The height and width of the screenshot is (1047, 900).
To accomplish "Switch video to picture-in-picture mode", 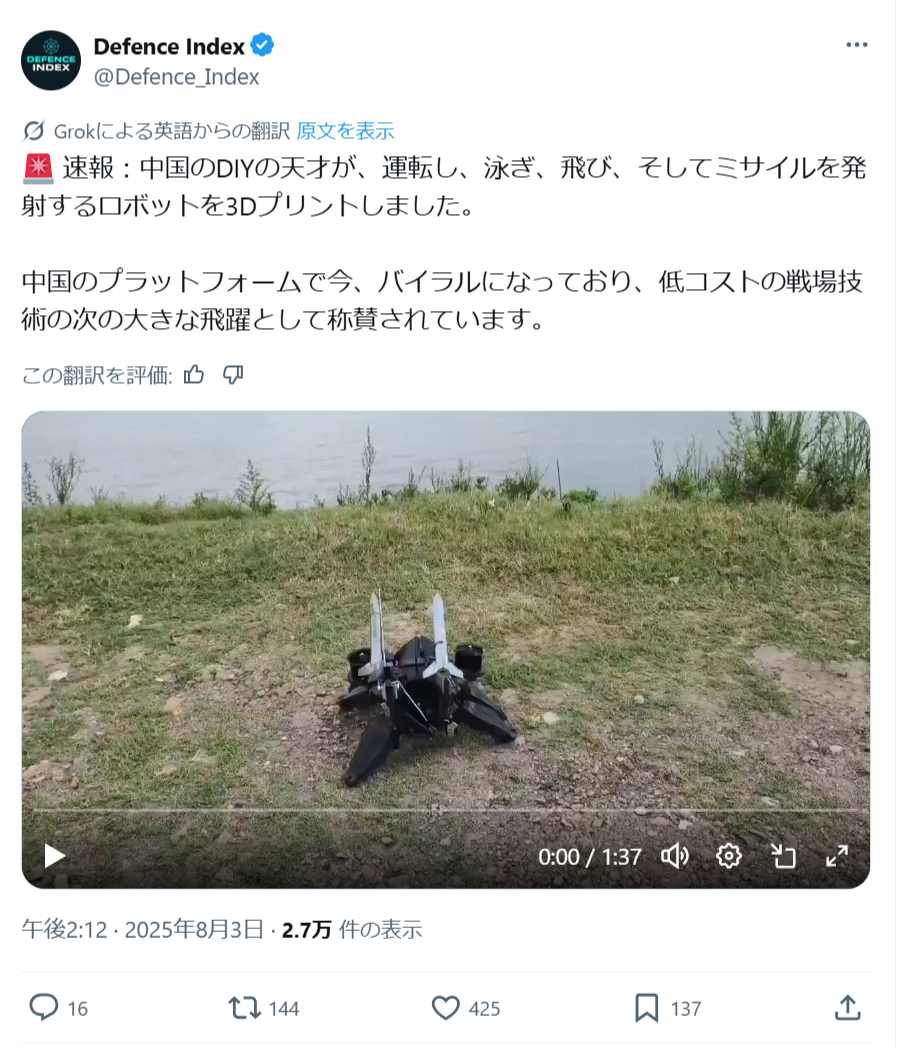I will click(x=782, y=856).
